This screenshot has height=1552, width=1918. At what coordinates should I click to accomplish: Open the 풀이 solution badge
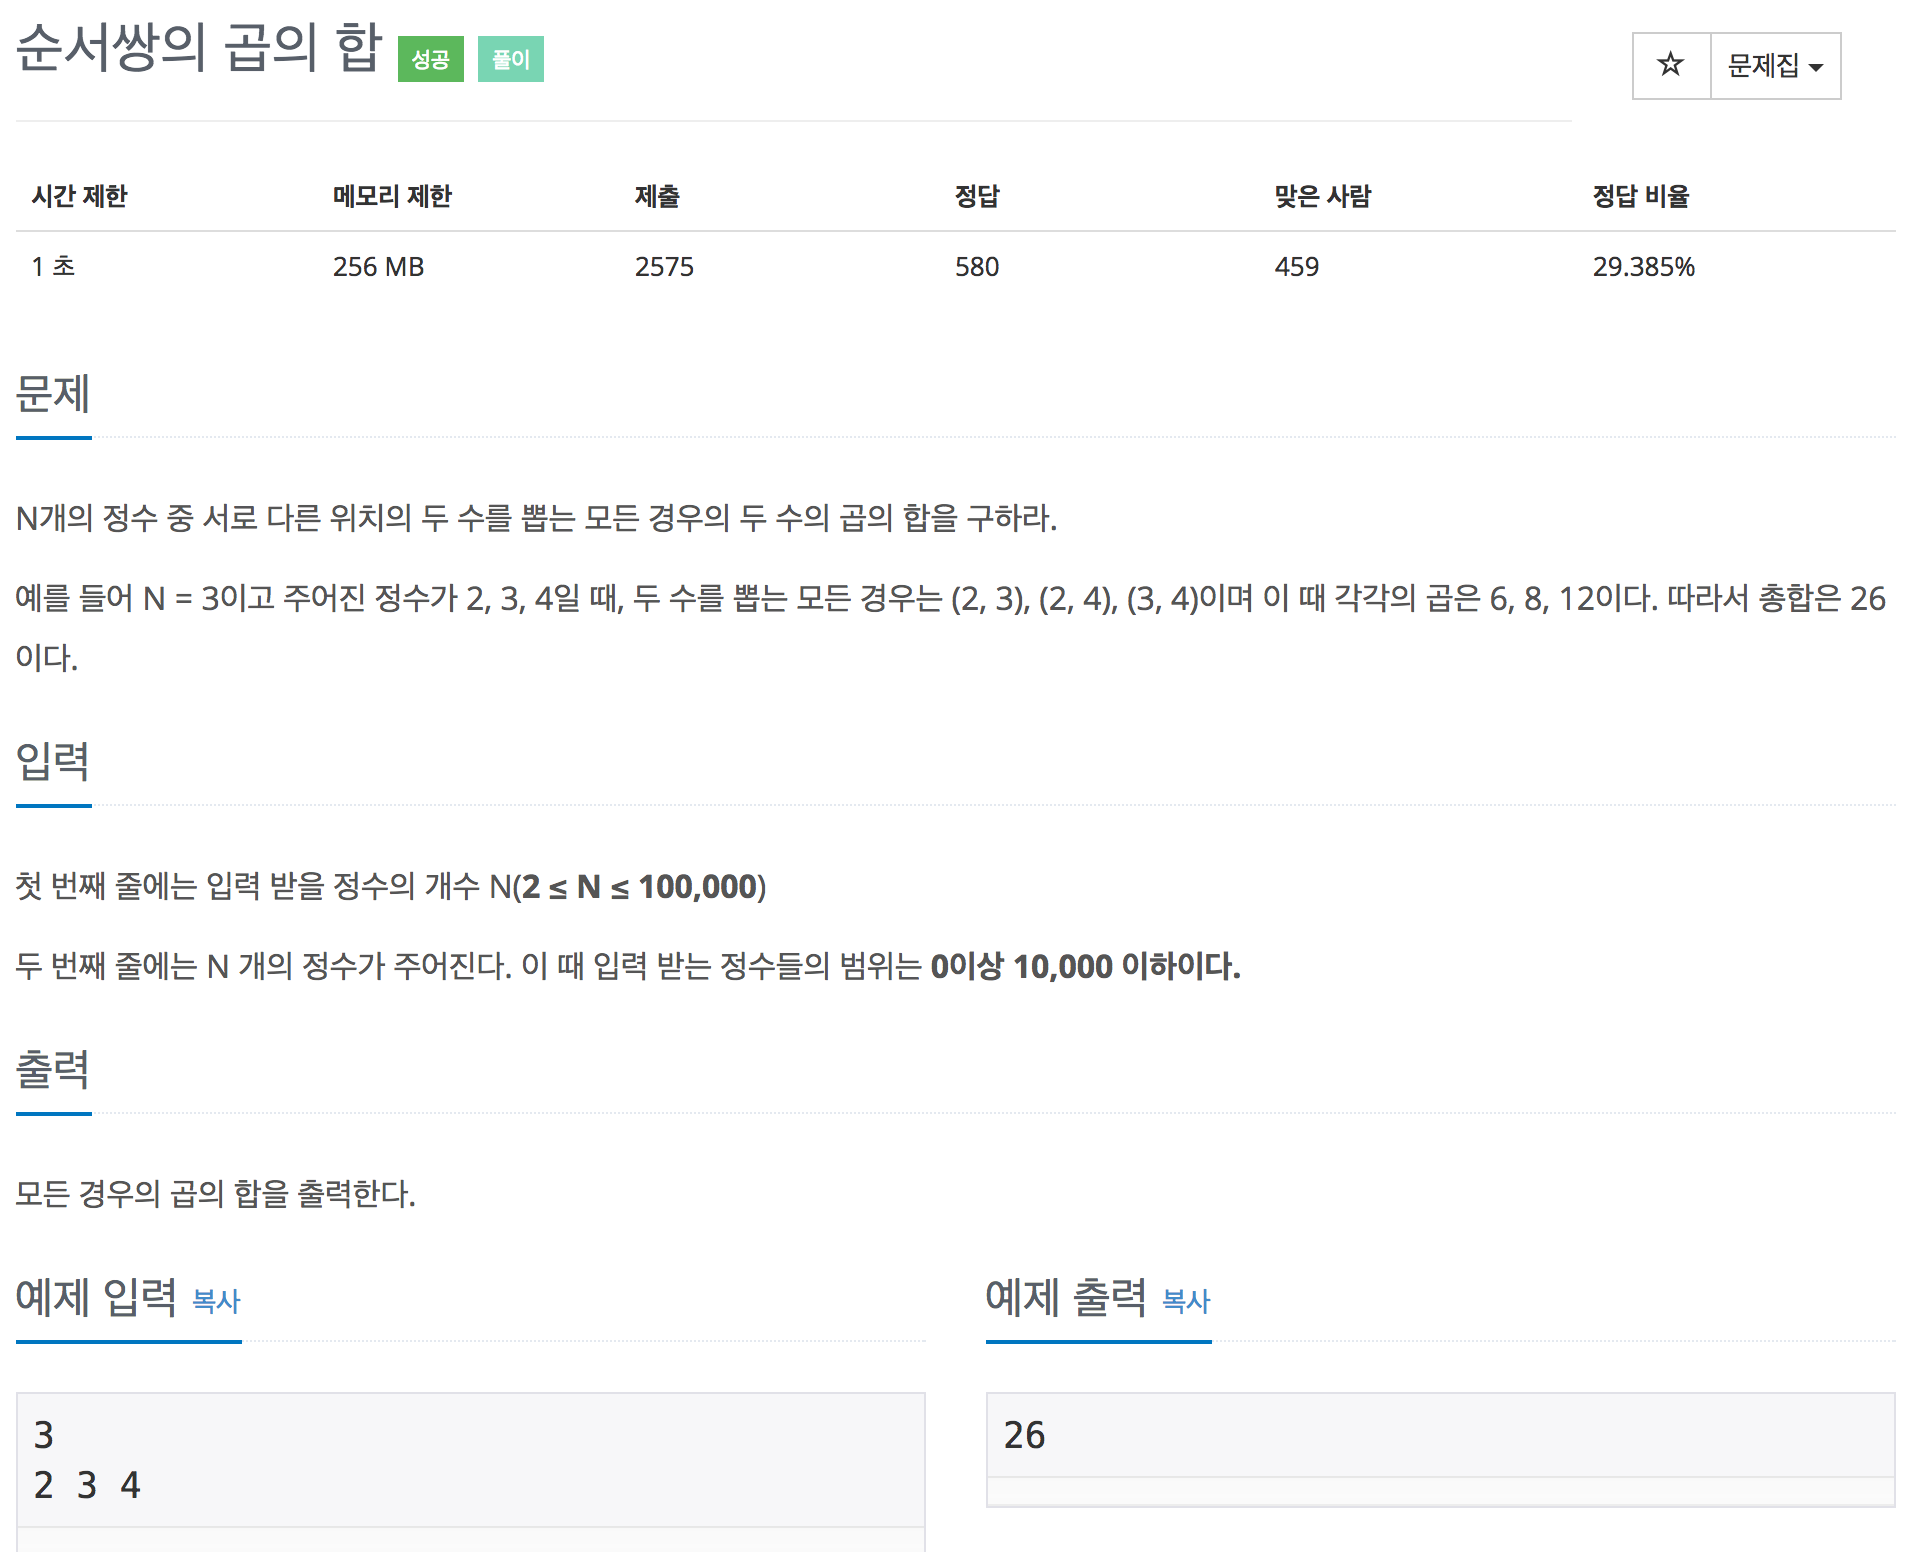pos(510,59)
